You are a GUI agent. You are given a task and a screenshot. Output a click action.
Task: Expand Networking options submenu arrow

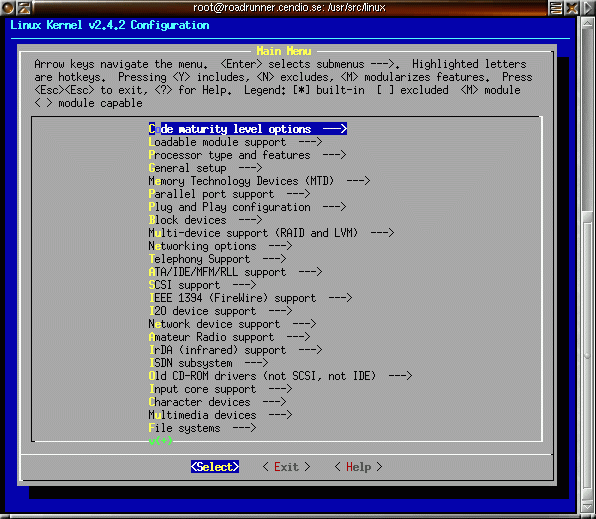pos(280,246)
